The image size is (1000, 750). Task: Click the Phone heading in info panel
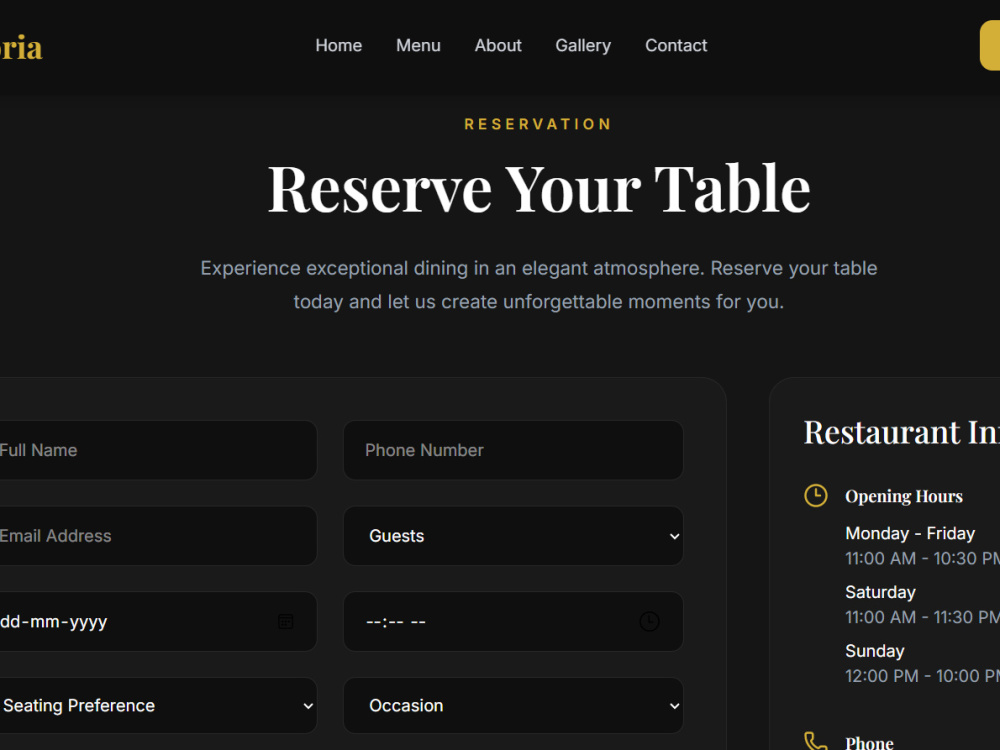point(869,742)
